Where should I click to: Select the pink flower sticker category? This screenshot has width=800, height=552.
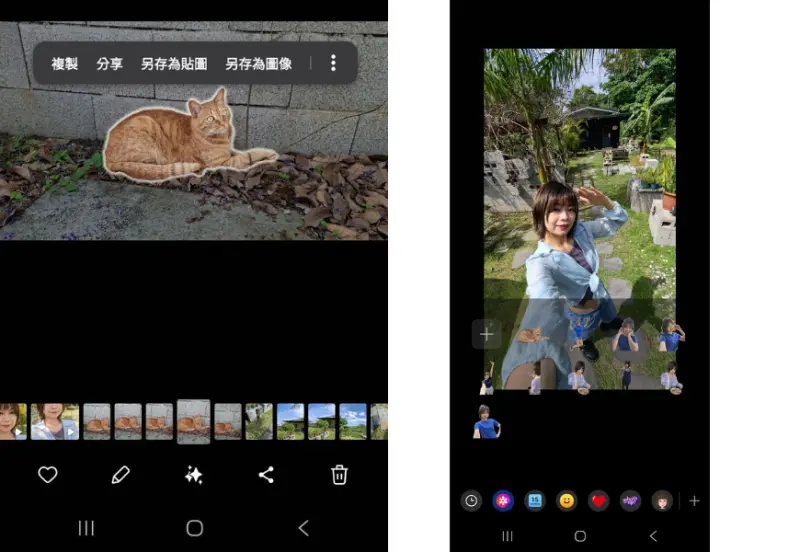coord(503,501)
